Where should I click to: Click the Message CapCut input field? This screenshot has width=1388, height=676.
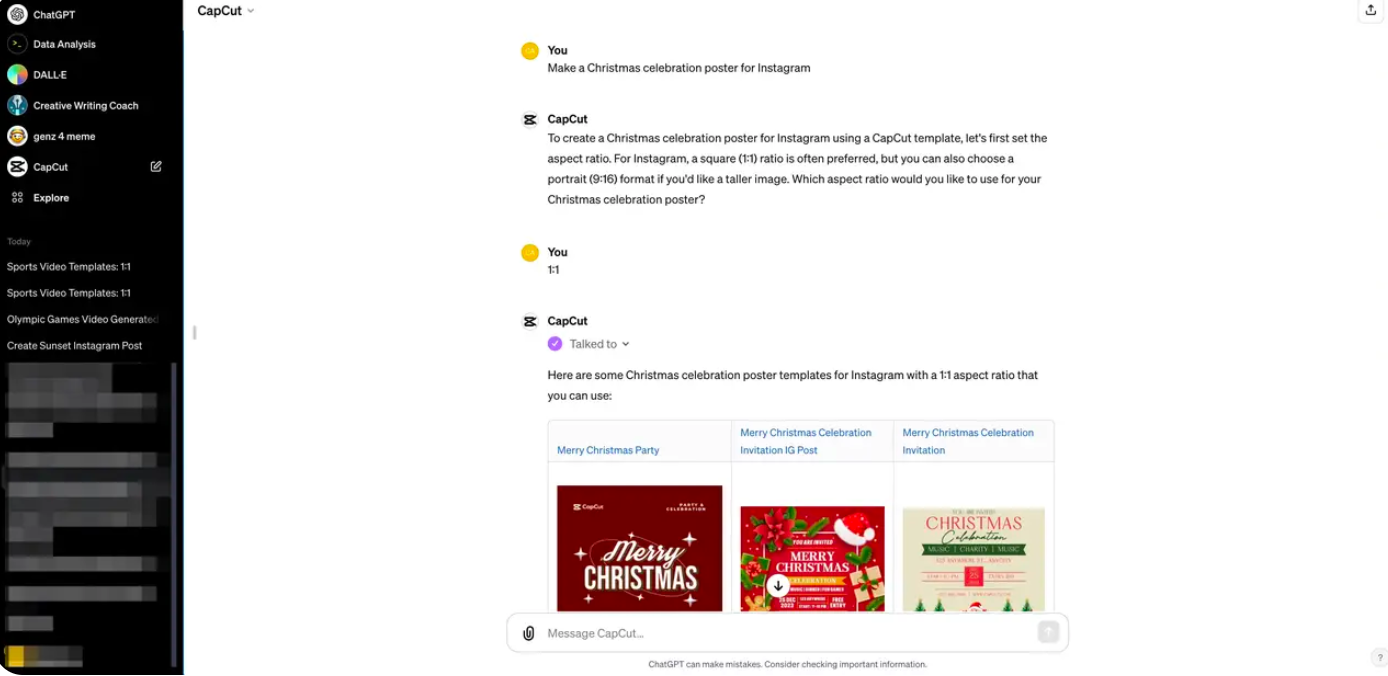(787, 633)
